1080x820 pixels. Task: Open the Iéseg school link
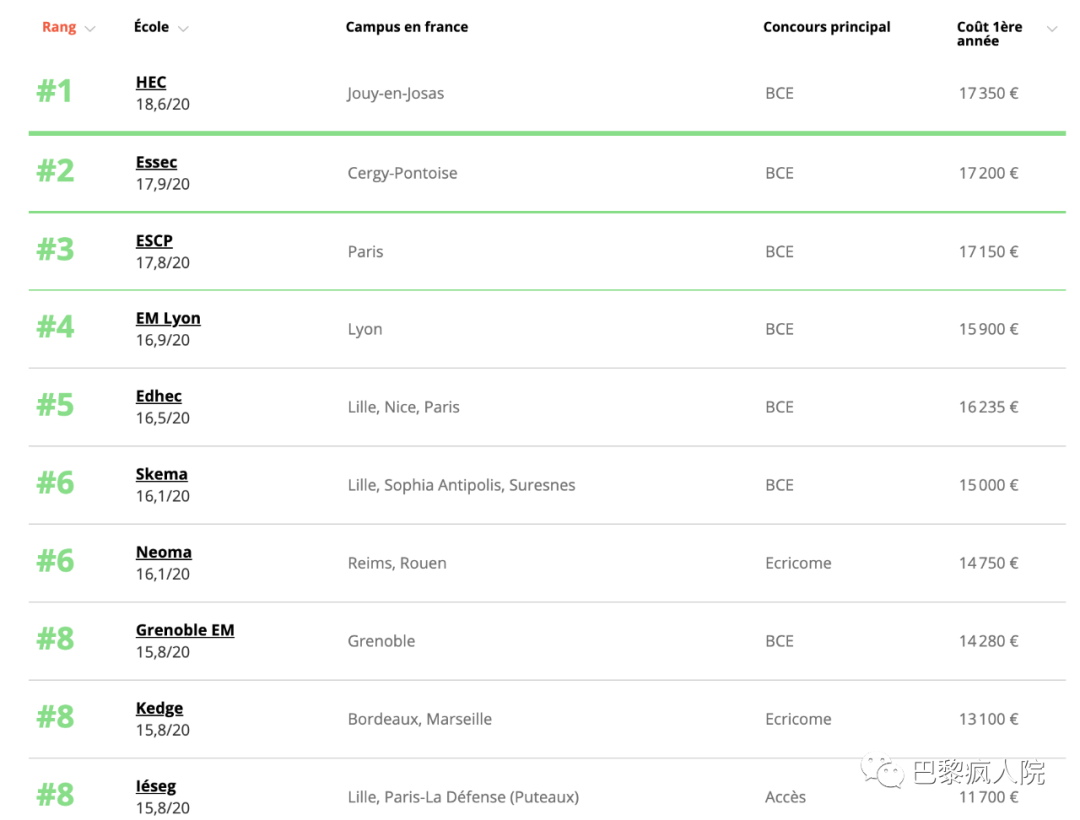point(155,786)
